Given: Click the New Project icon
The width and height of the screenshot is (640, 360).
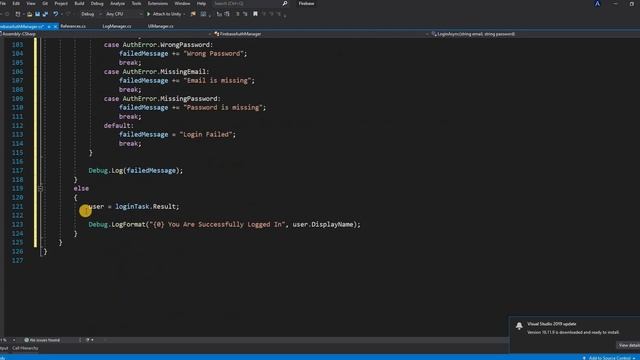Looking at the screenshot, I should (18, 14).
